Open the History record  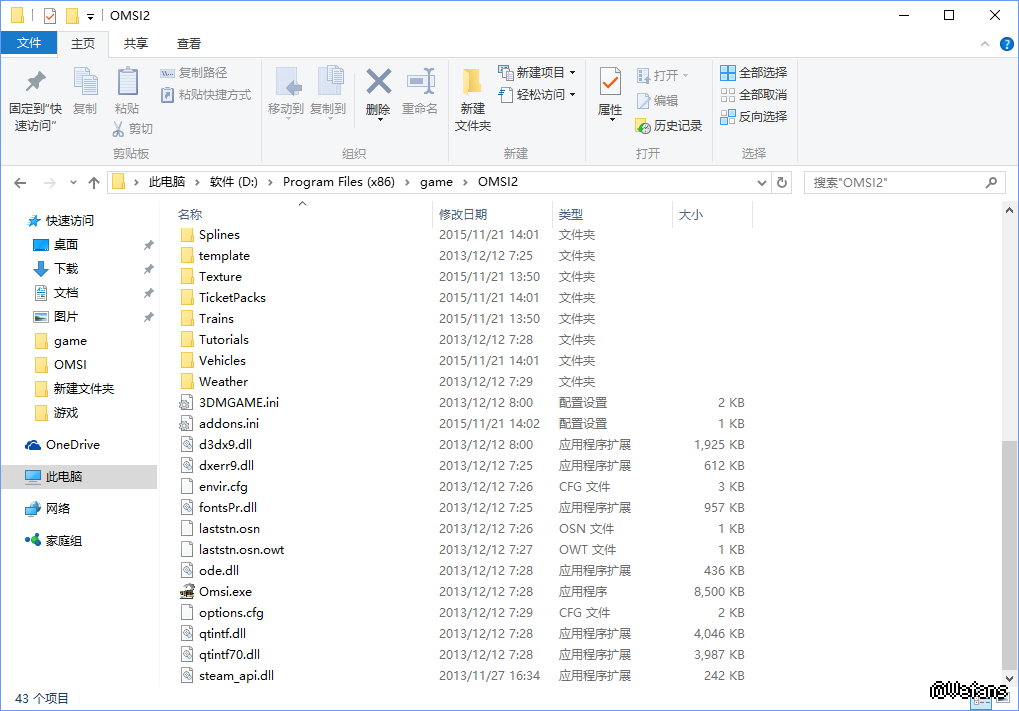pyautogui.click(x=669, y=126)
